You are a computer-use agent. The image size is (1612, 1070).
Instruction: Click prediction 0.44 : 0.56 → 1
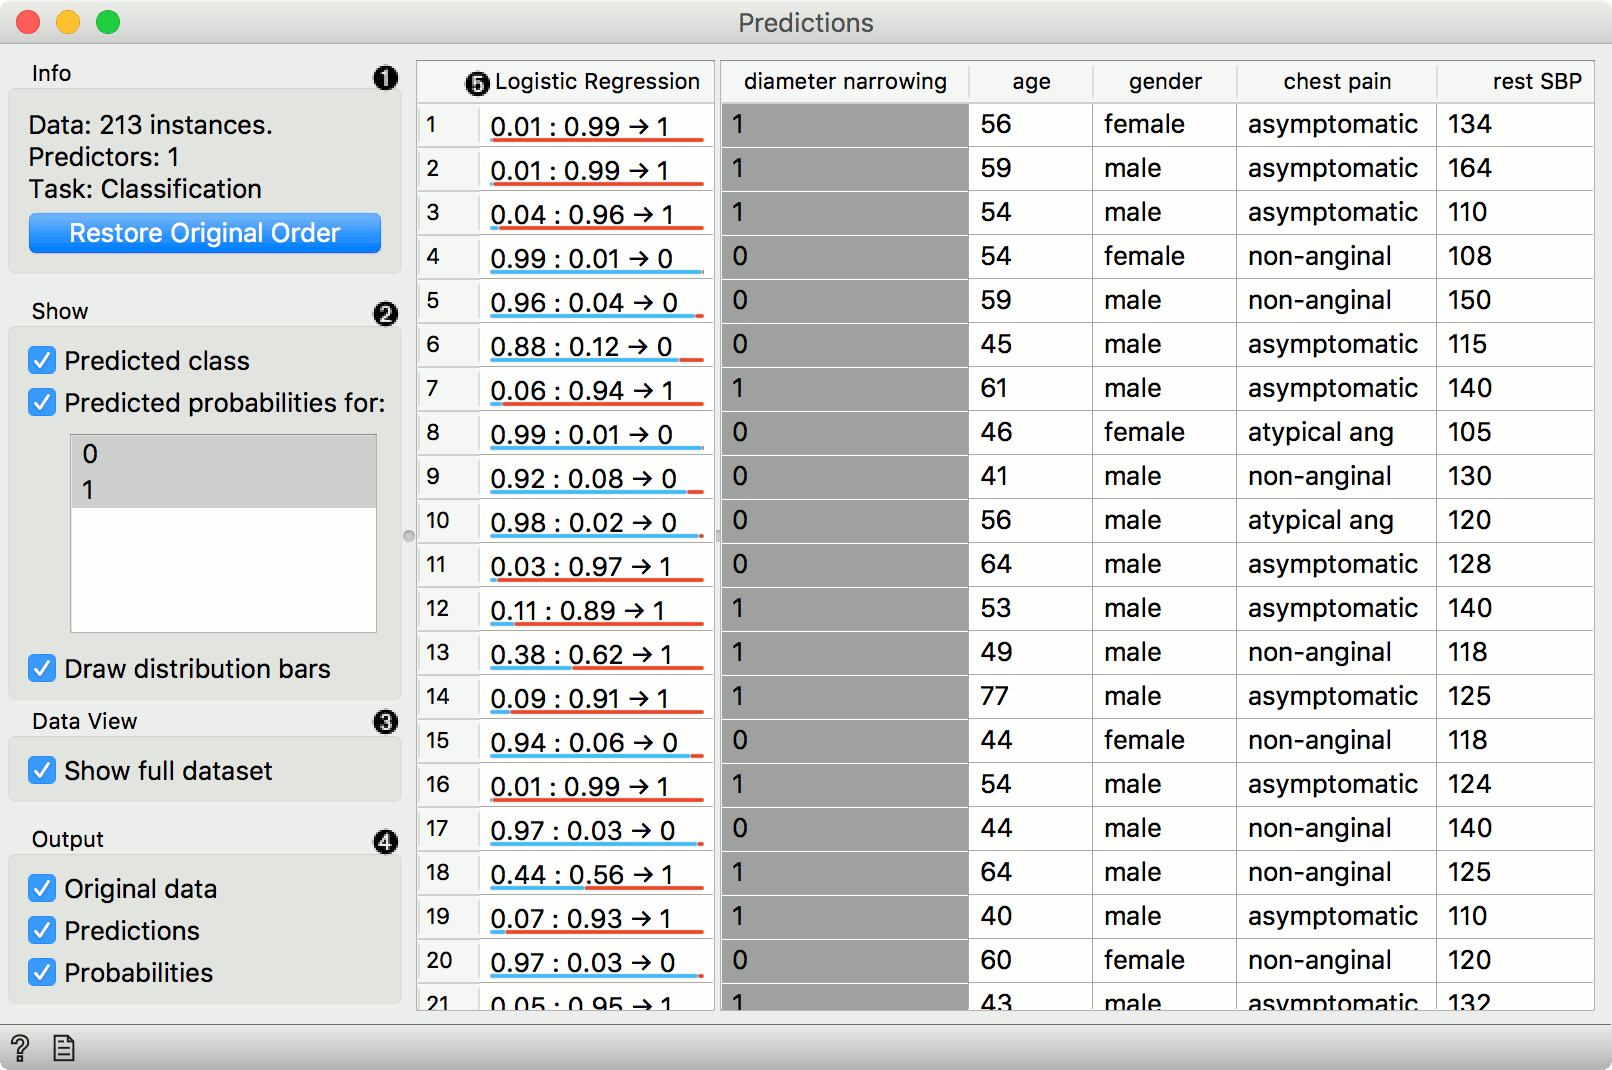coord(597,873)
